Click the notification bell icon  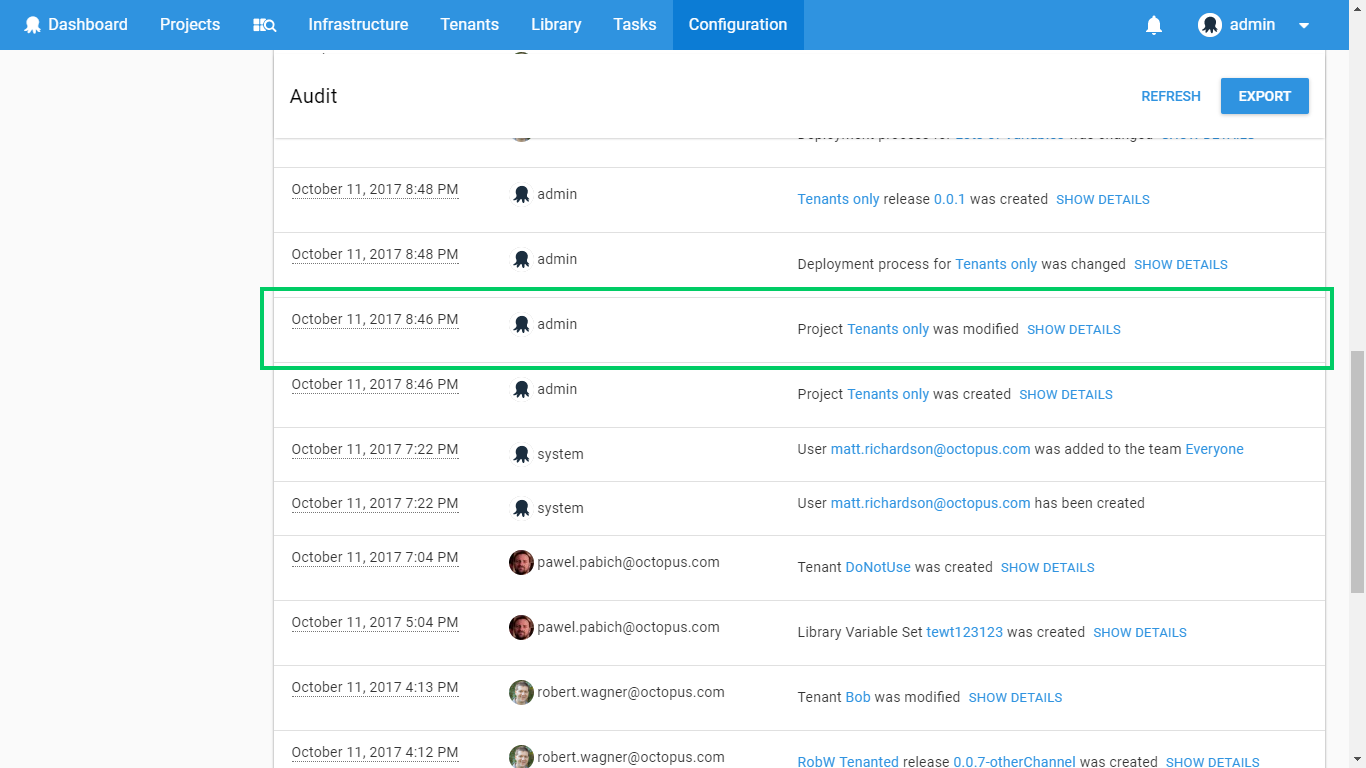1153,25
